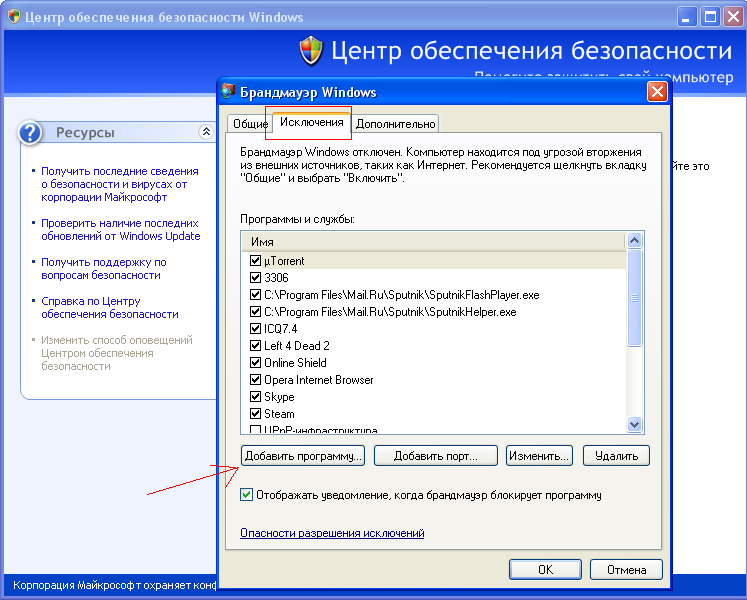Select the 3306 list entry

point(276,277)
